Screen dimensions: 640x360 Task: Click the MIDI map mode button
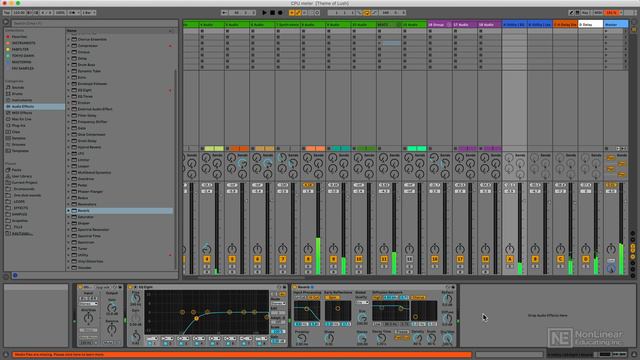click(x=598, y=13)
